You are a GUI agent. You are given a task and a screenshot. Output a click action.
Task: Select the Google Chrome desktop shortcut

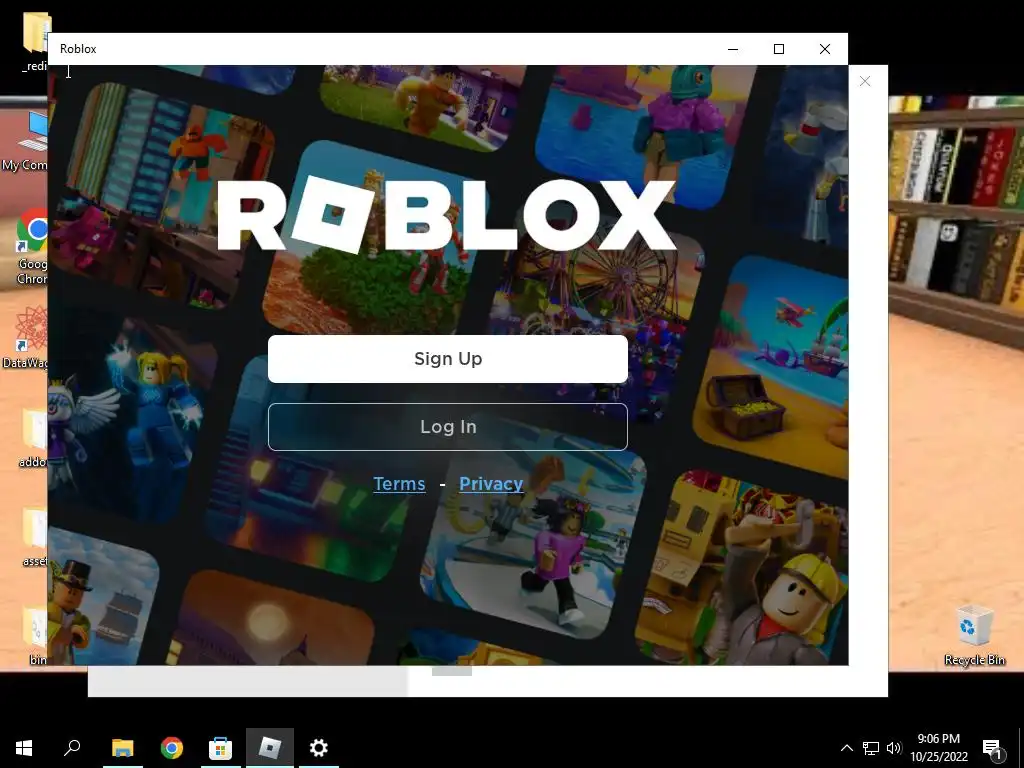[x=31, y=247]
